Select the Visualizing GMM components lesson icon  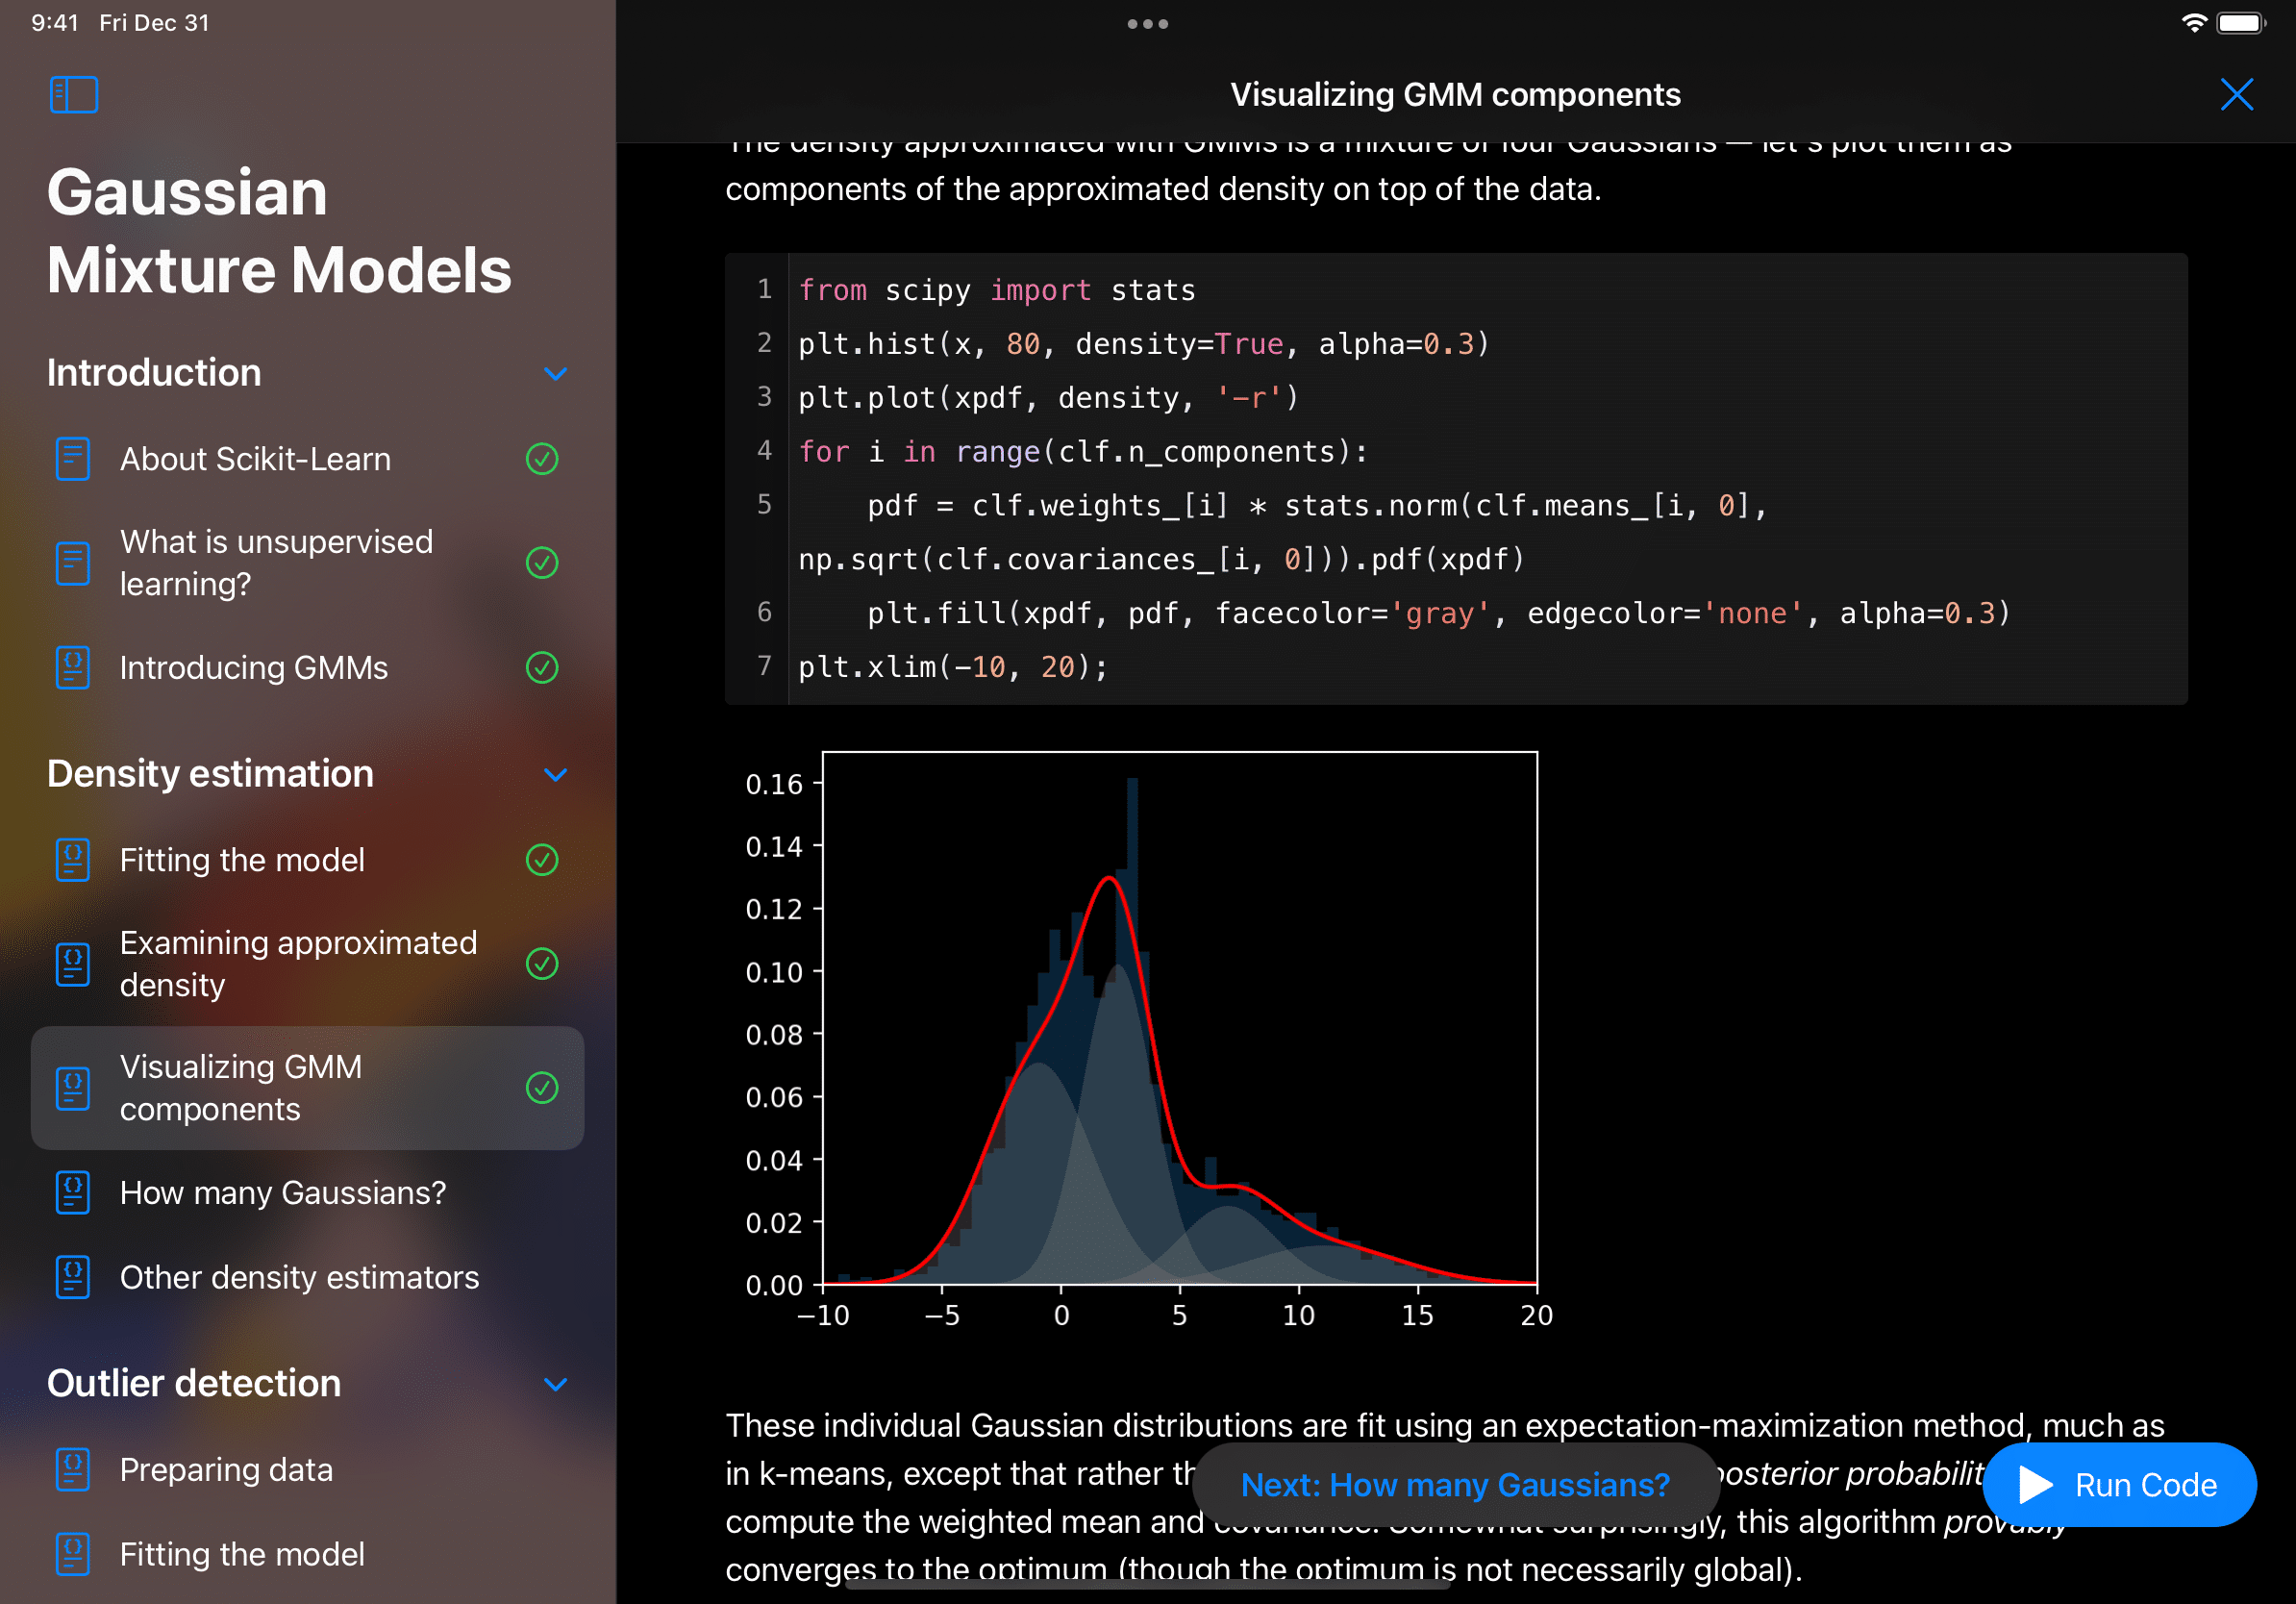click(x=71, y=1088)
